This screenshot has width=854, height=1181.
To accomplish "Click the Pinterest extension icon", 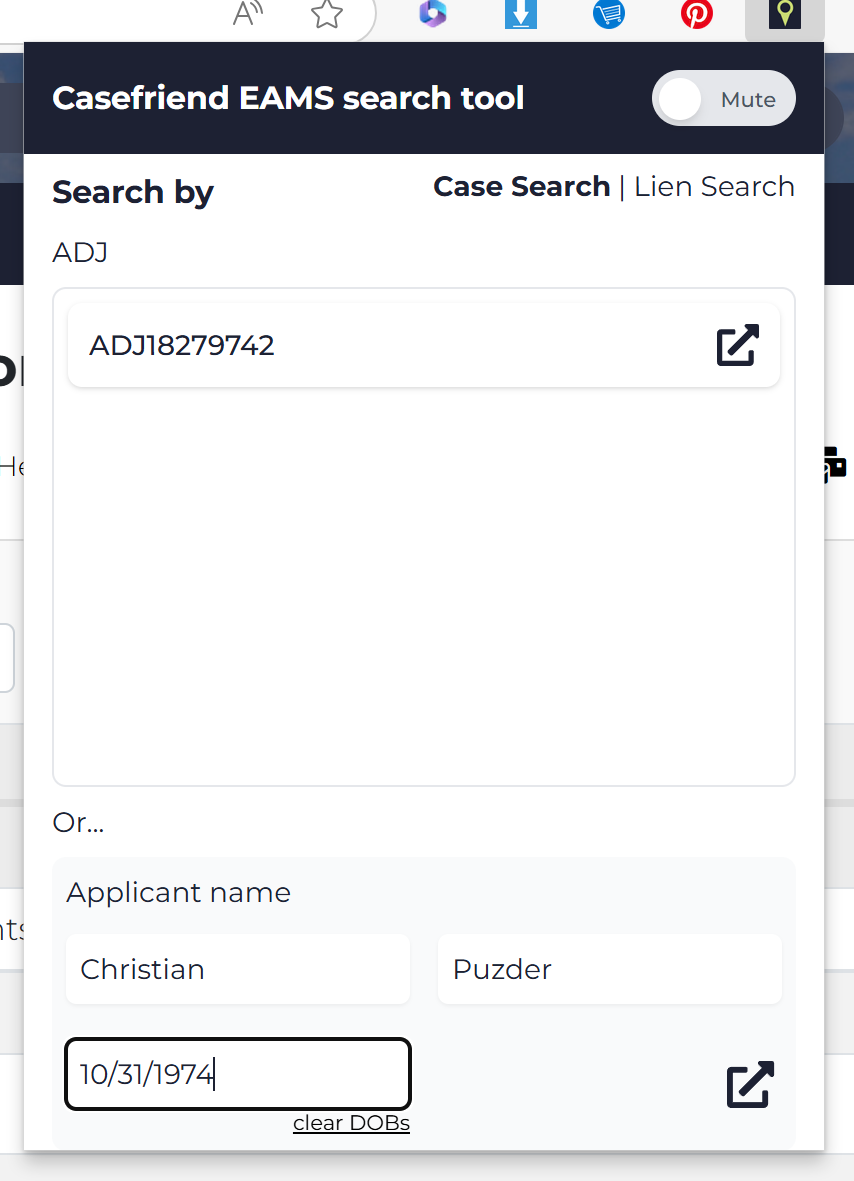I will coord(697,14).
